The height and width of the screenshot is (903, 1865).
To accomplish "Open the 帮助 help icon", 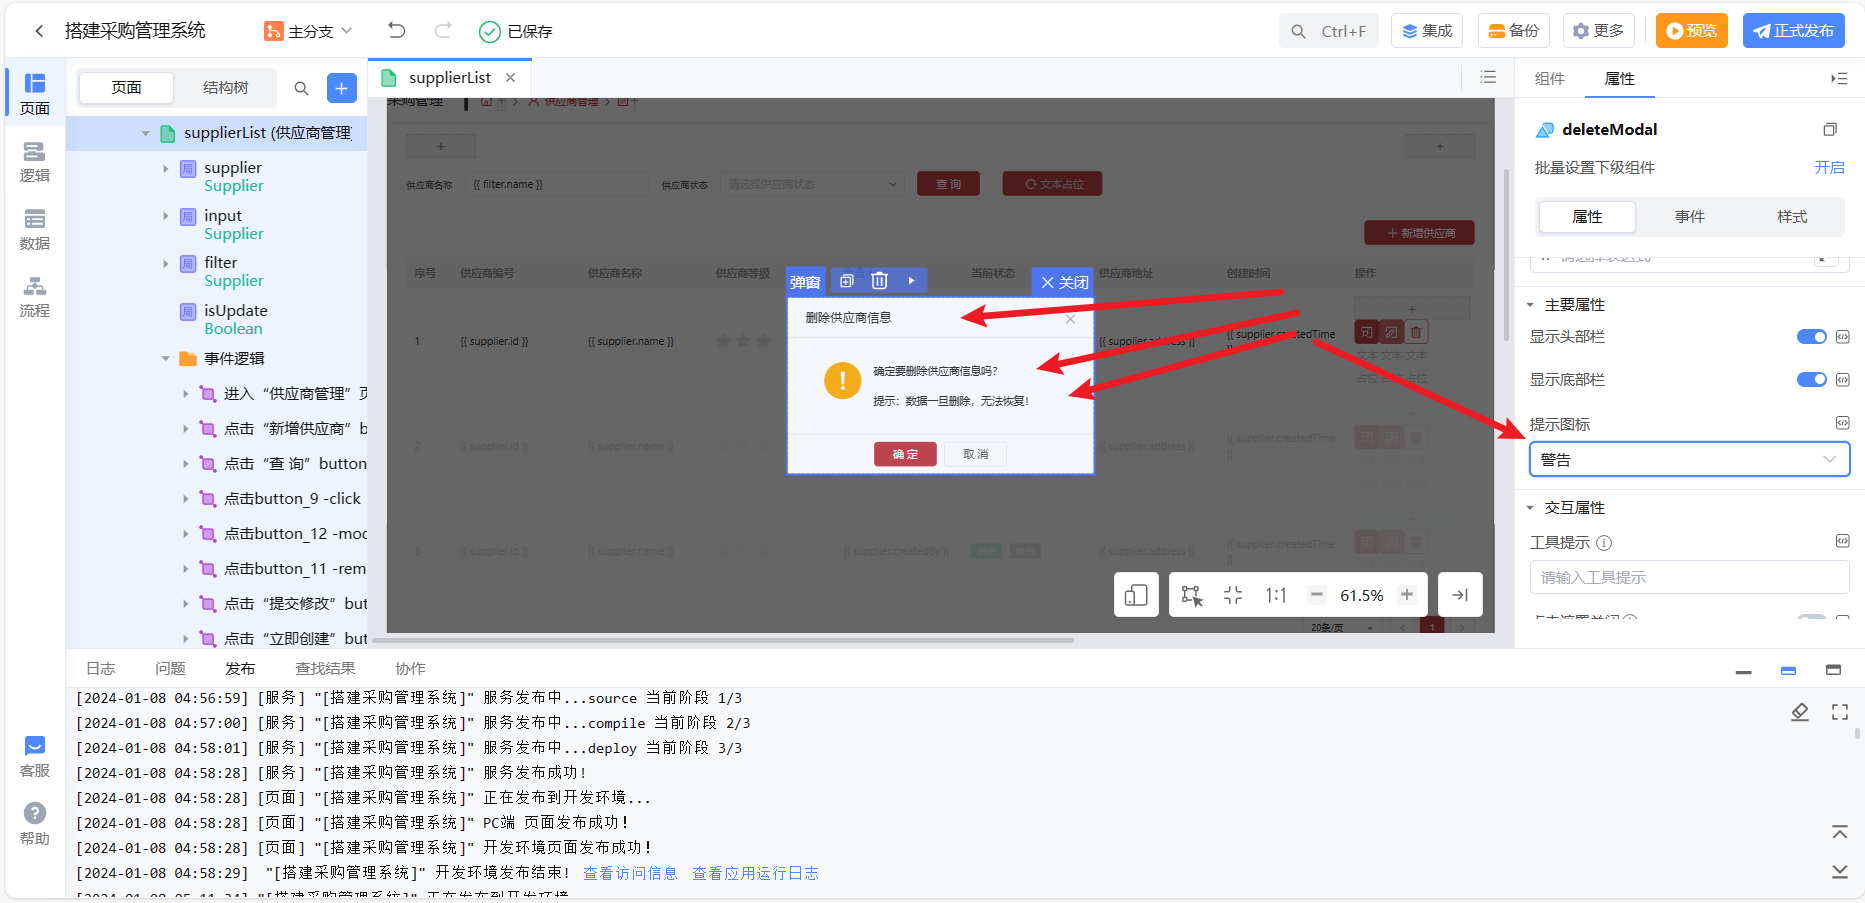I will pyautogui.click(x=35, y=825).
